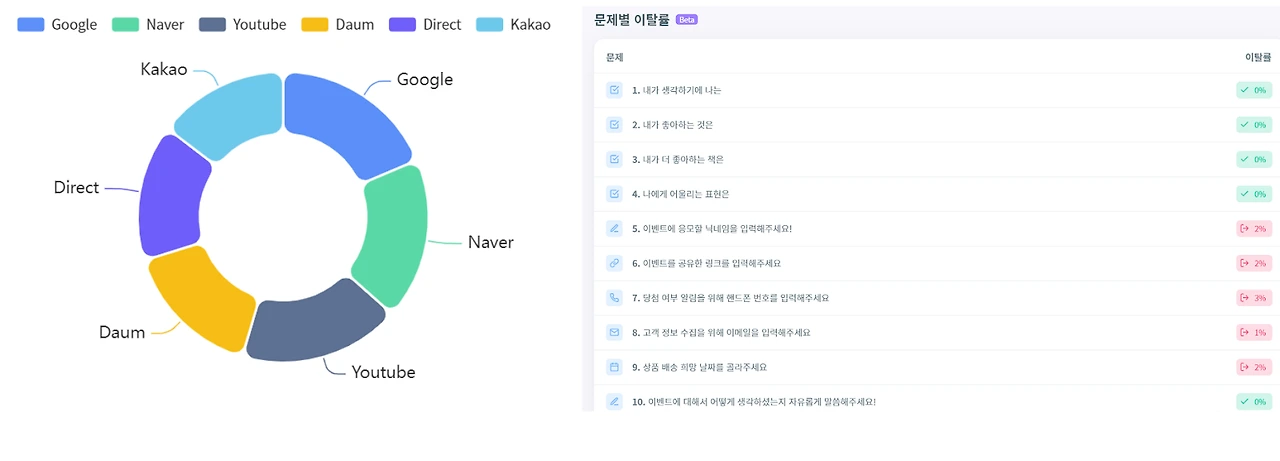The width and height of the screenshot is (1280, 461).
Task: Open question 8 about email entry
Action: (721, 332)
